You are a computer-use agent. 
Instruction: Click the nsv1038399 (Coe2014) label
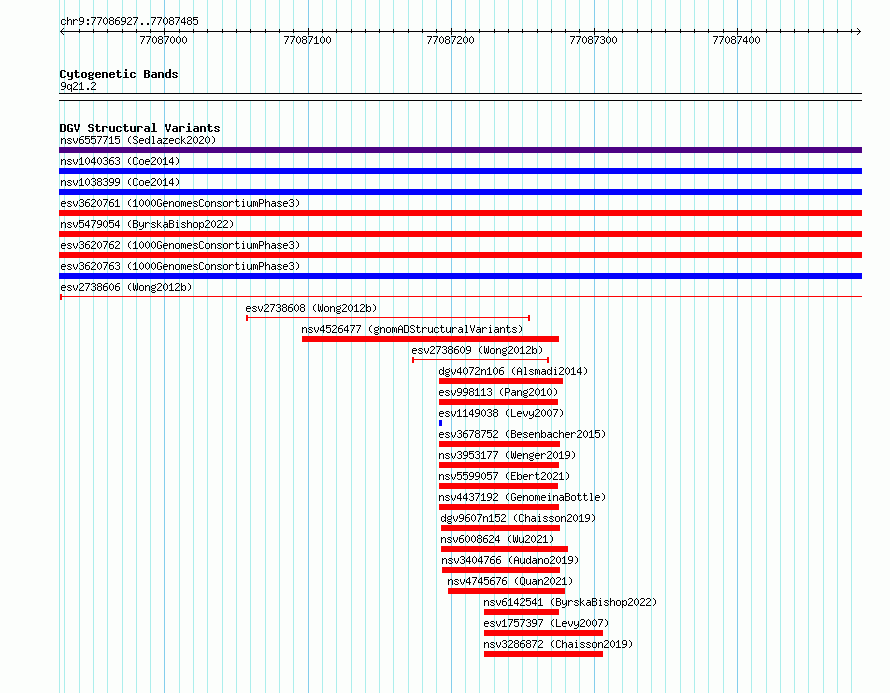pos(120,182)
